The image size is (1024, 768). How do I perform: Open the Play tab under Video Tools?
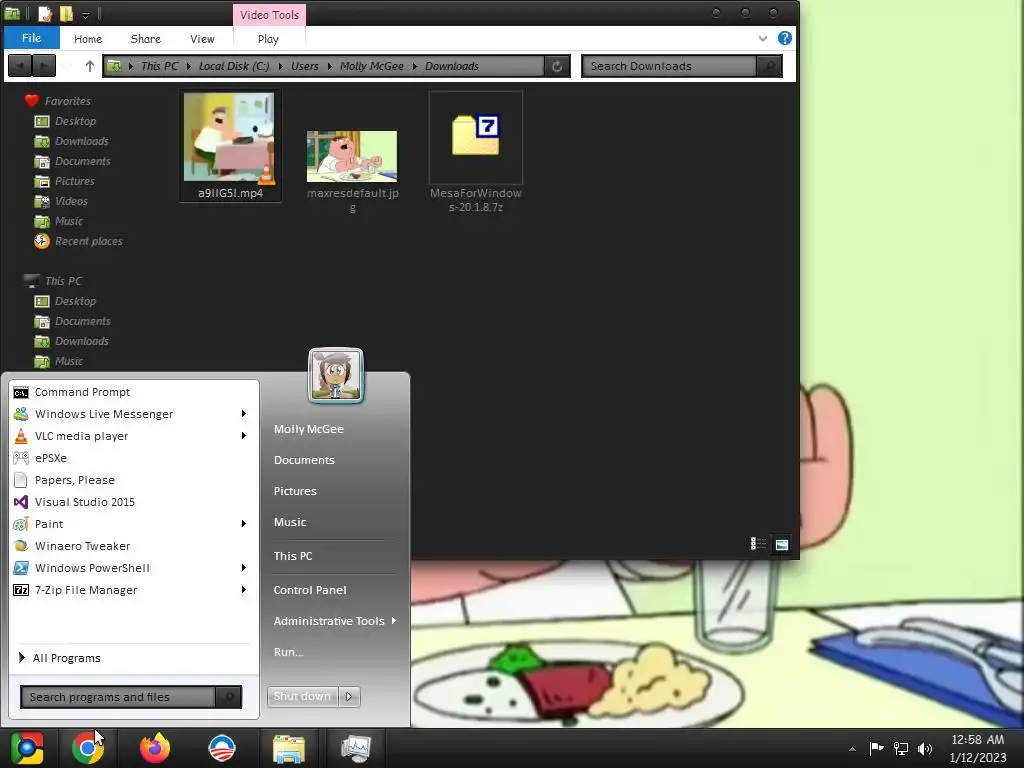(268, 39)
